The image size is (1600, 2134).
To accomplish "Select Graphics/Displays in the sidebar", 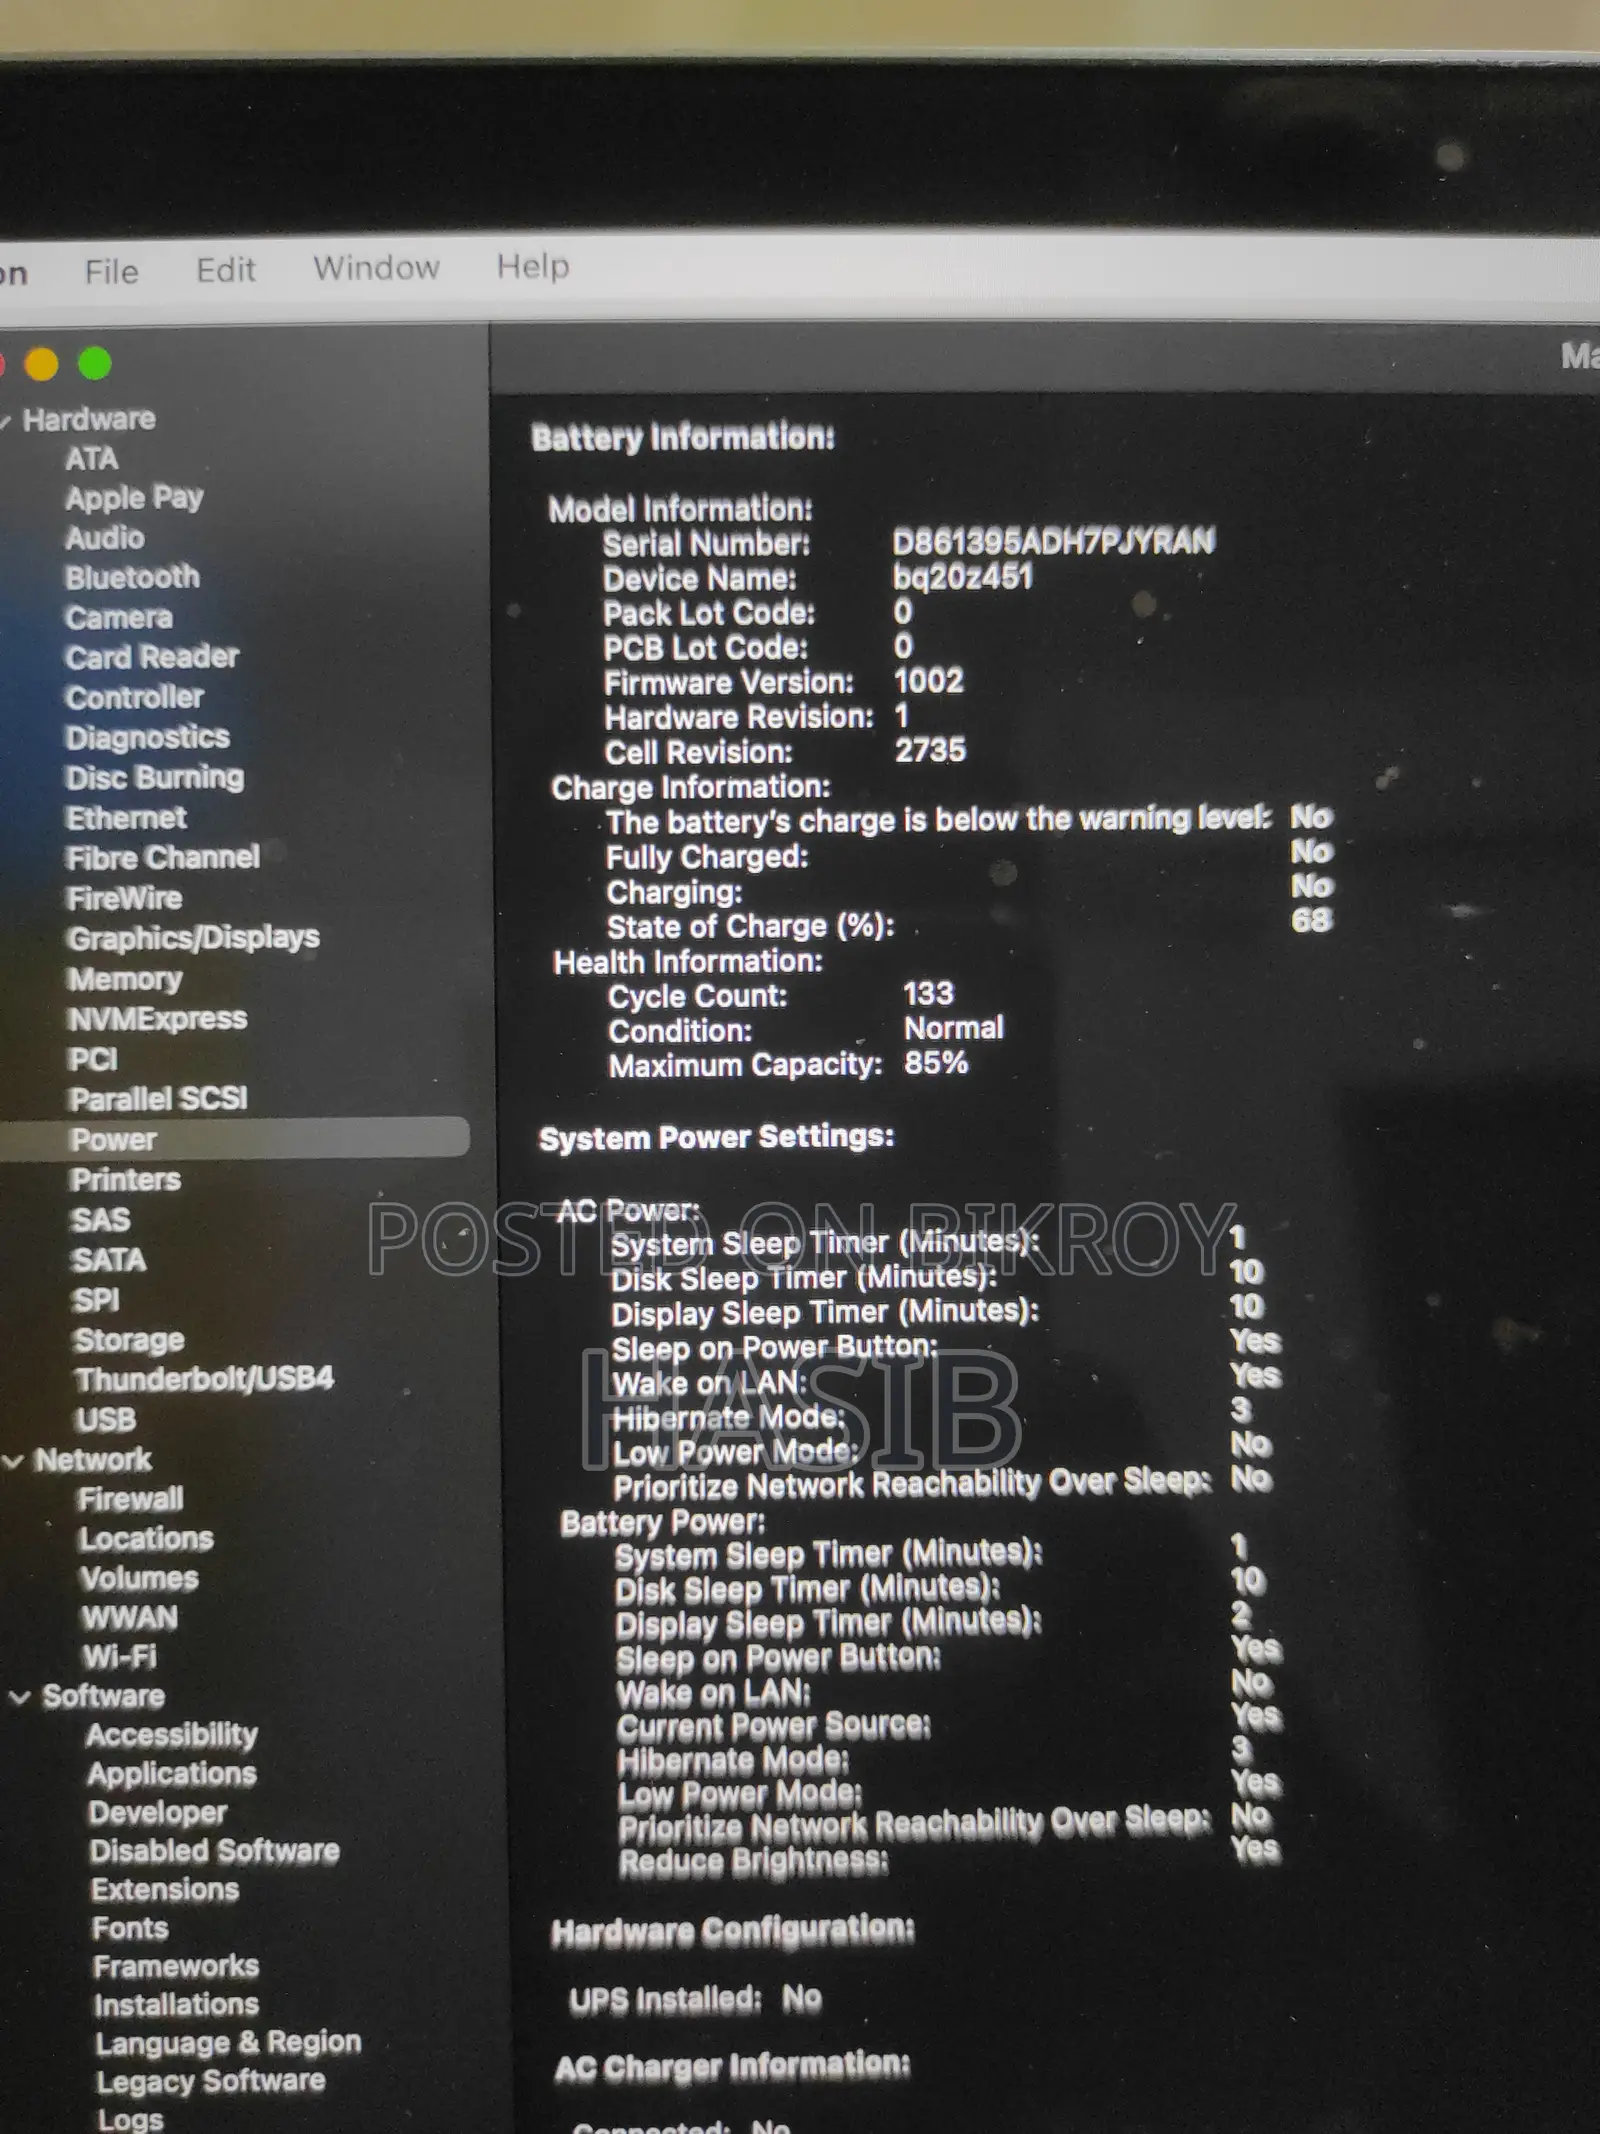I will (193, 938).
